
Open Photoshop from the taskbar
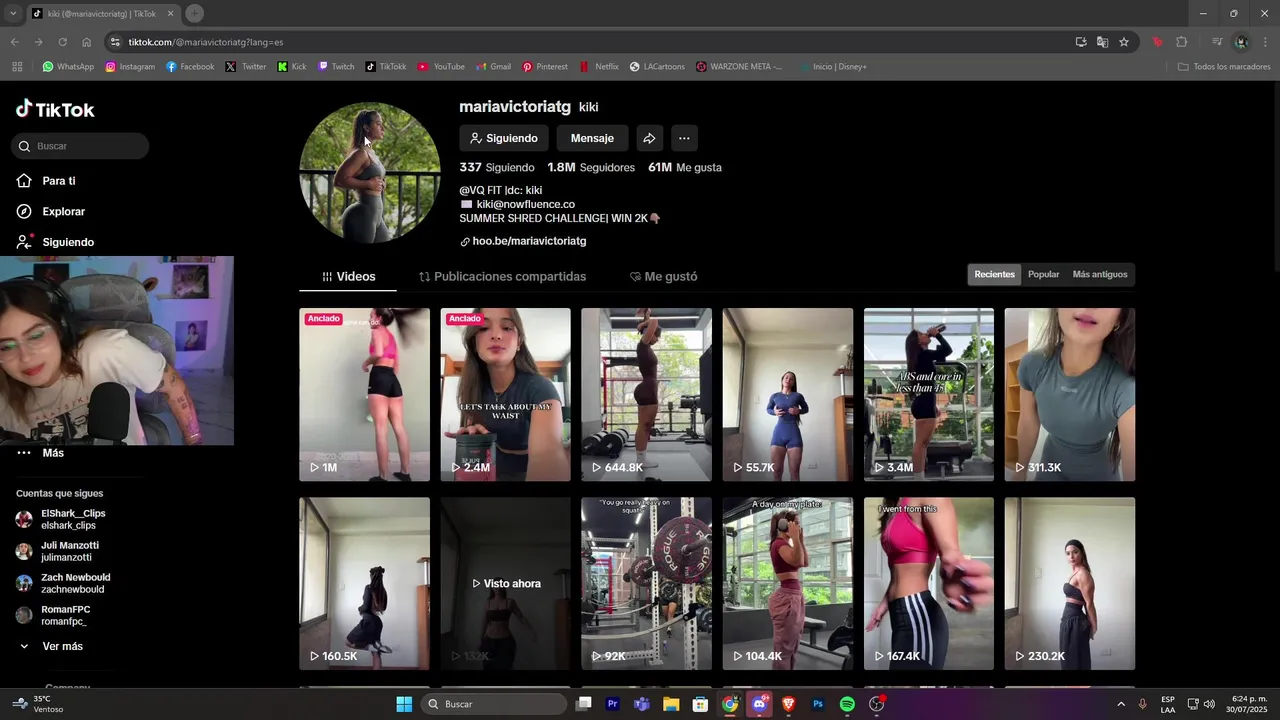pyautogui.click(x=818, y=704)
